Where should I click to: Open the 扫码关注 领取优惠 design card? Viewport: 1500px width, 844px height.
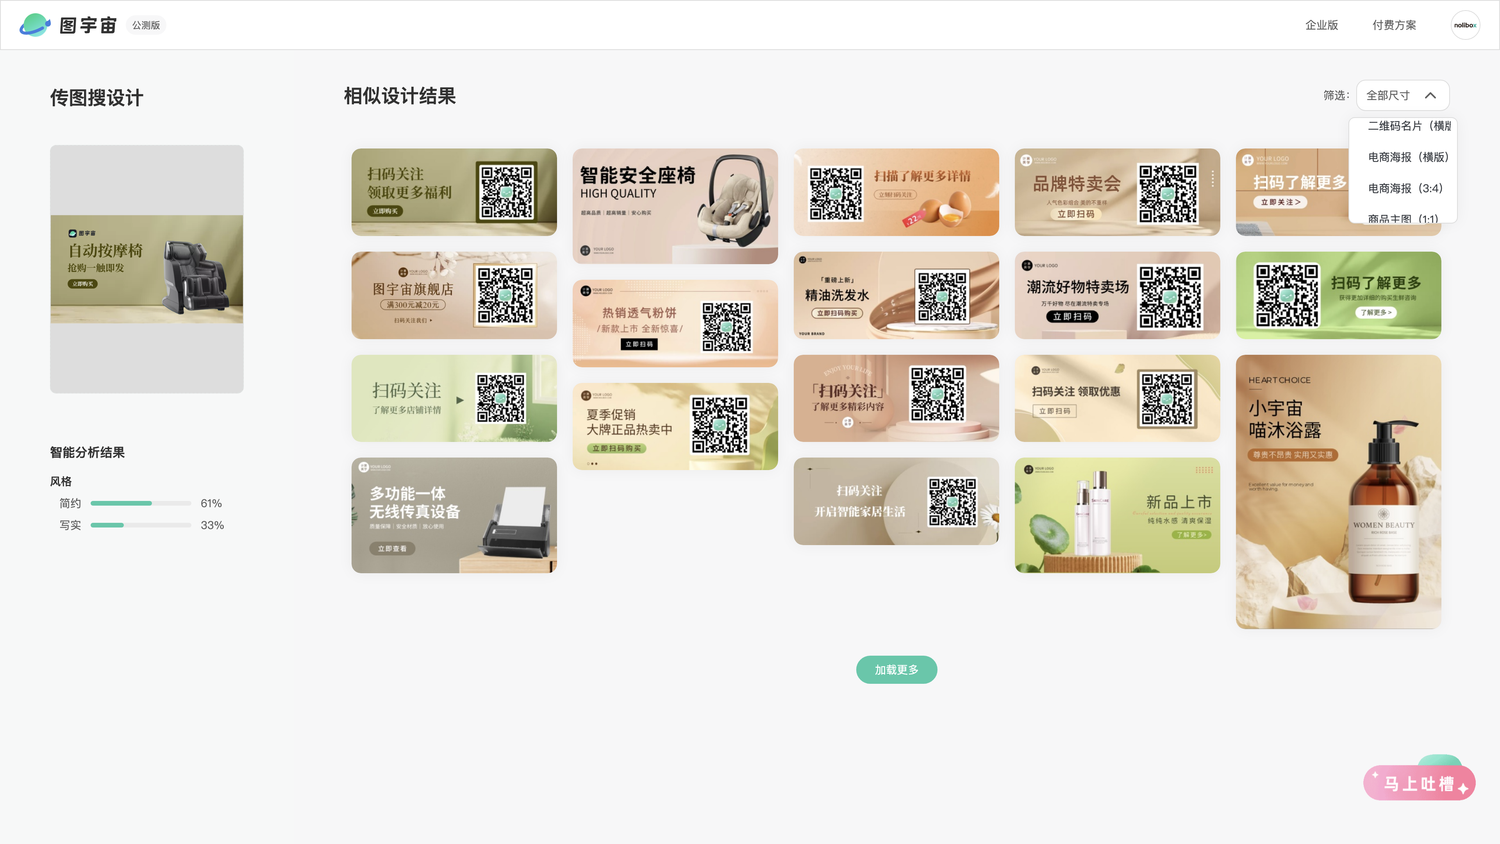(x=1117, y=398)
